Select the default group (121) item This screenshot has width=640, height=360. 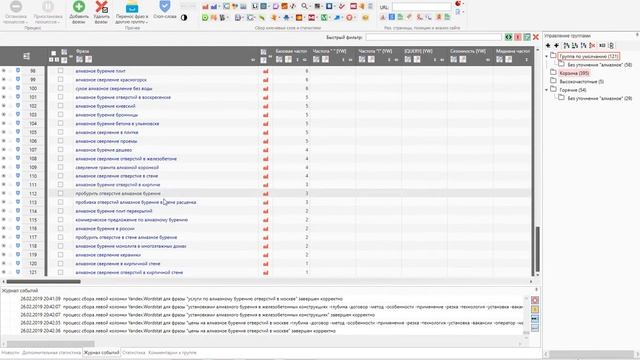pyautogui.click(x=589, y=56)
